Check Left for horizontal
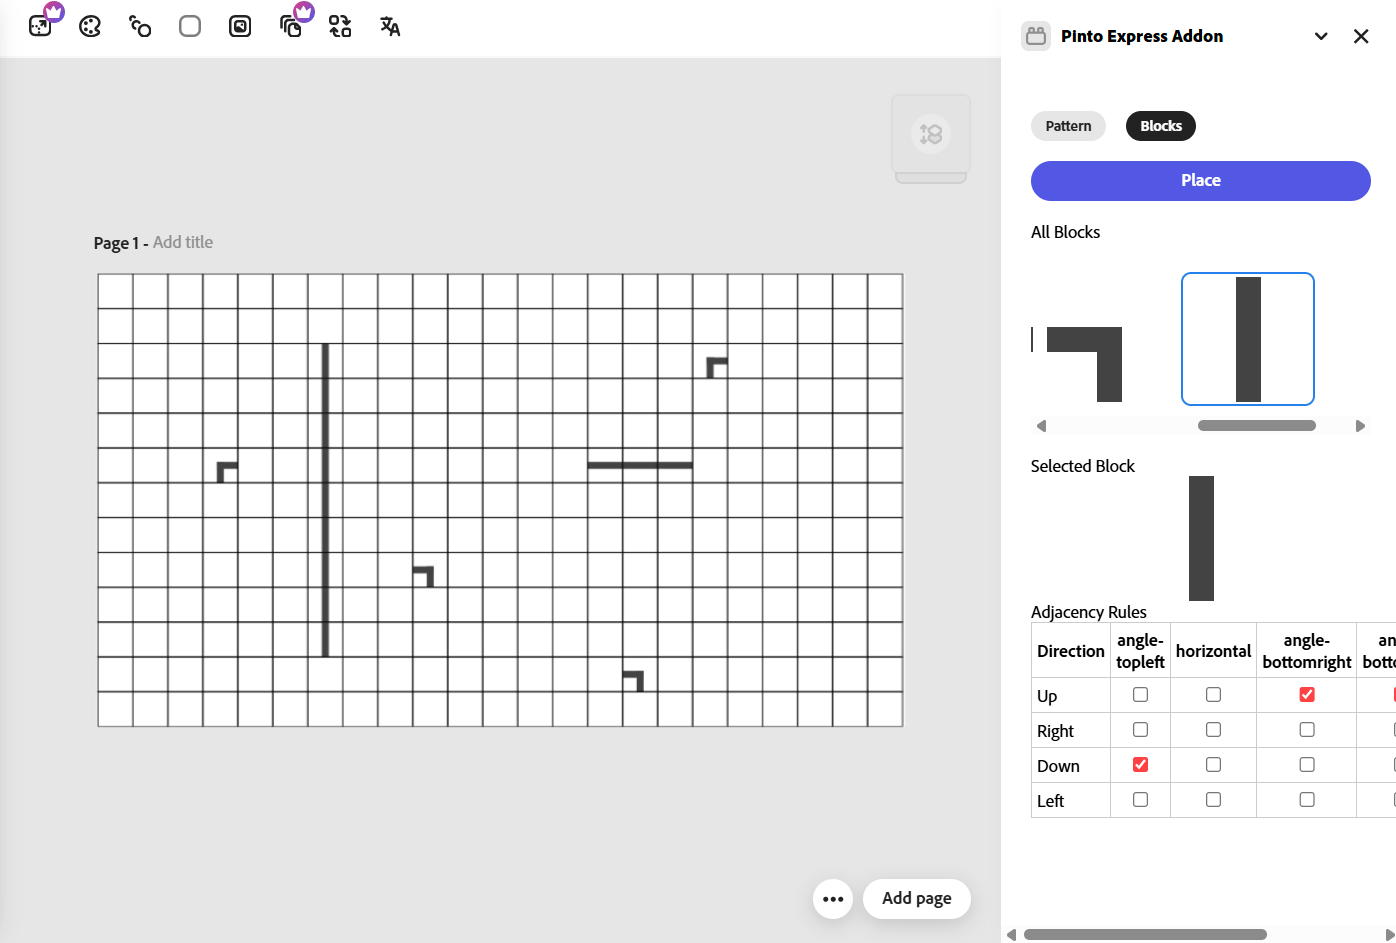The height and width of the screenshot is (943, 1396). point(1213,799)
